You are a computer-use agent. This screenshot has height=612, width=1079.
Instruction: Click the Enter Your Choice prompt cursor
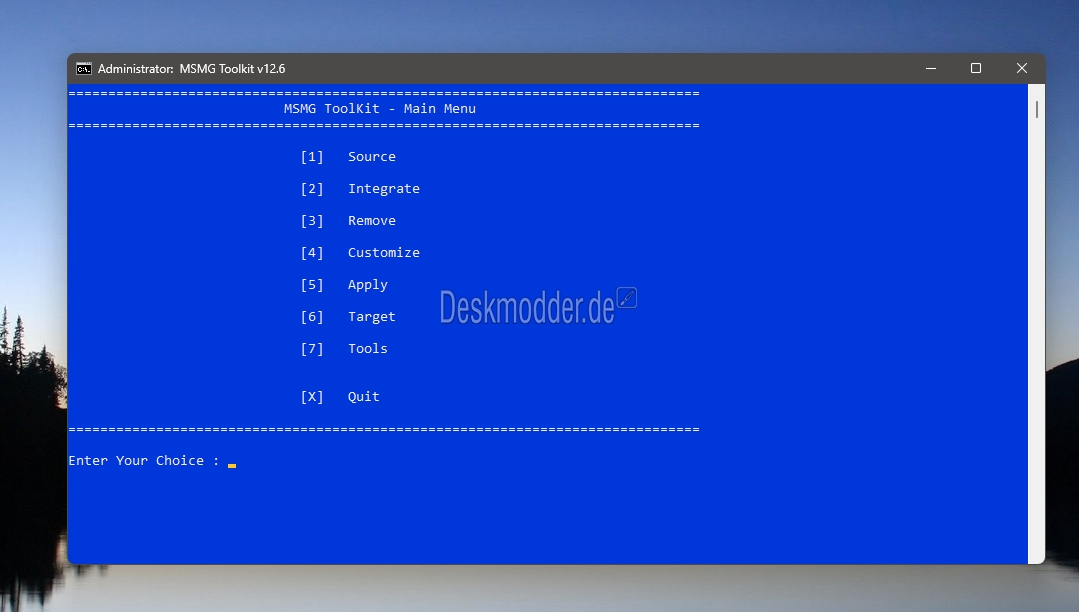tap(232, 466)
